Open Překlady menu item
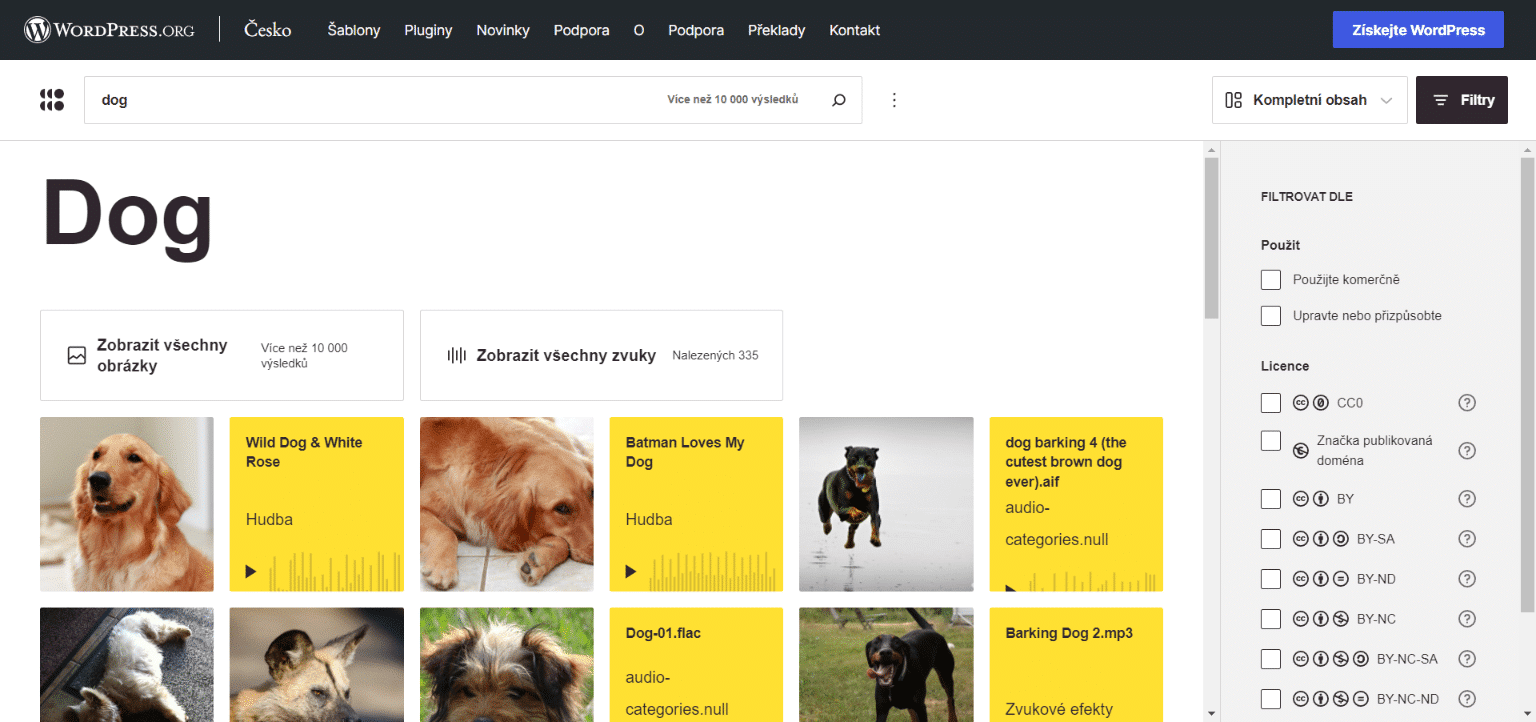1536x722 pixels. coord(776,30)
